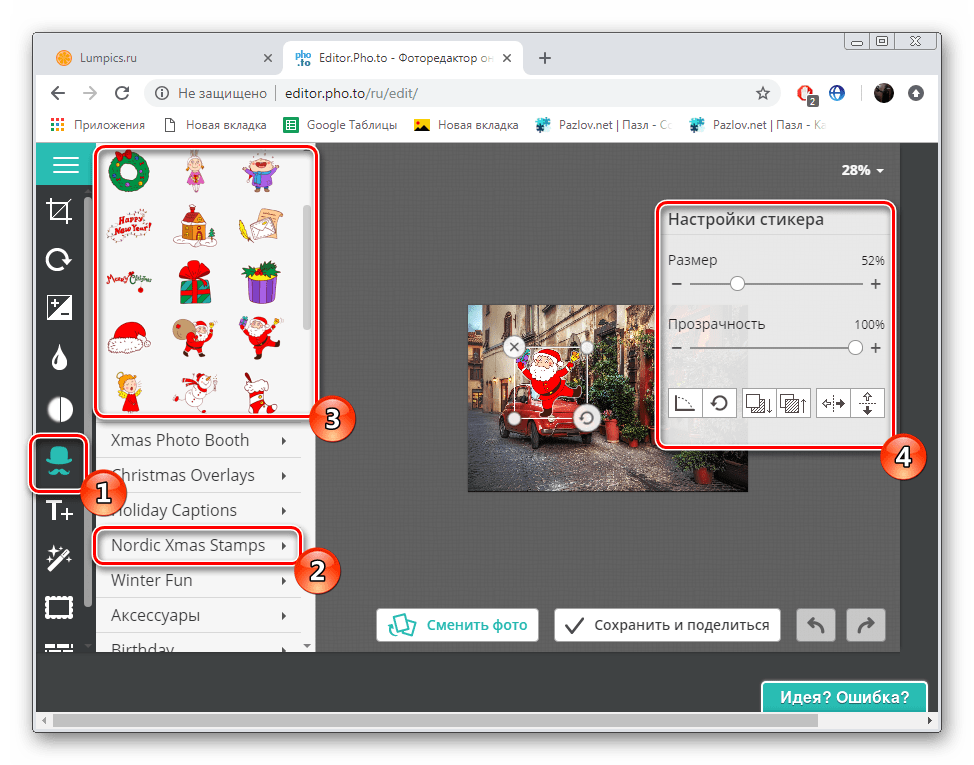Viewport: 974px width, 765px height.
Task: Pick the red gift box sticker
Action: [x=195, y=282]
